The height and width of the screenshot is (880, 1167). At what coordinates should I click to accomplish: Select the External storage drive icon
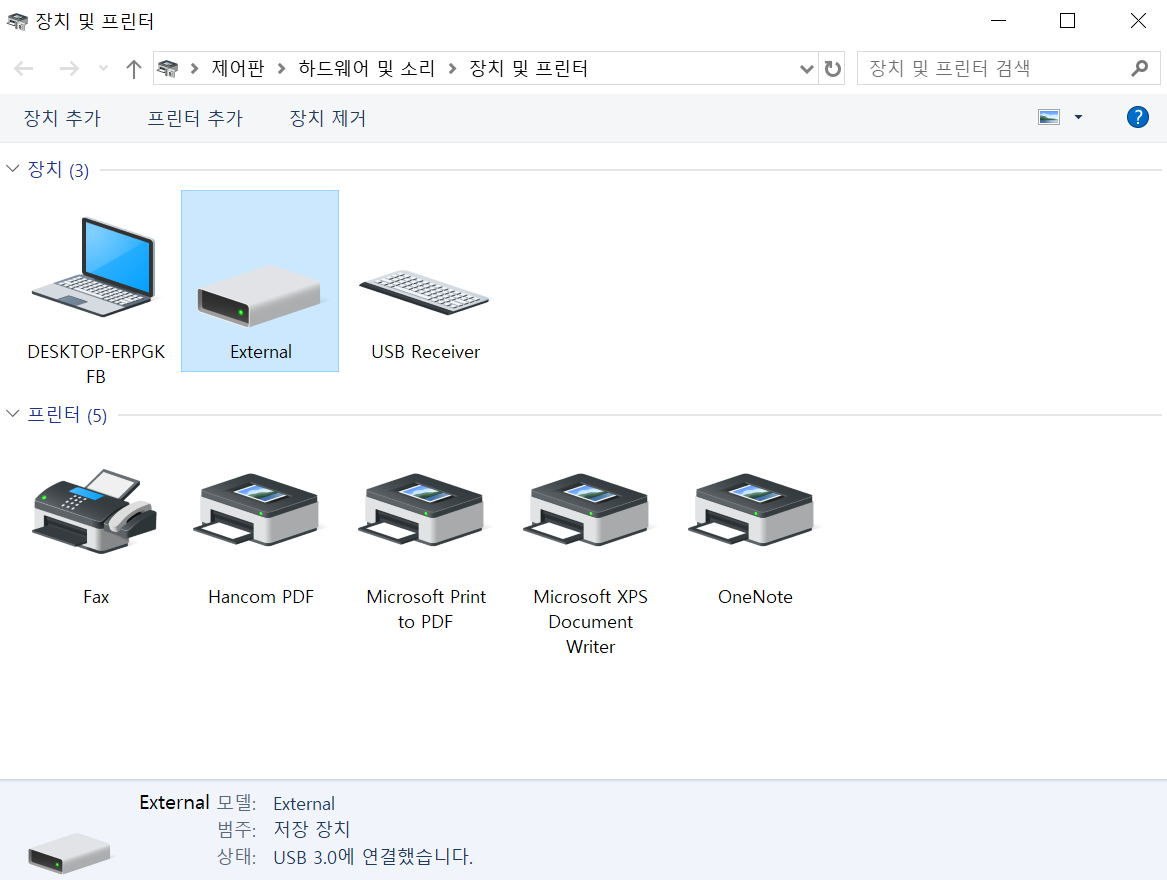point(259,296)
